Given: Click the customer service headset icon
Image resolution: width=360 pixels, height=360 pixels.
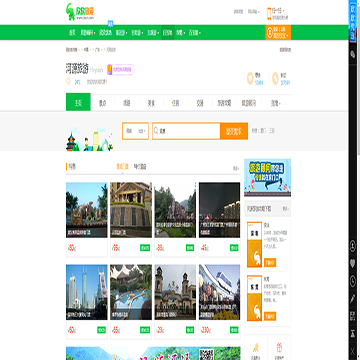Looking at the screenshot, I should click(x=269, y=32).
